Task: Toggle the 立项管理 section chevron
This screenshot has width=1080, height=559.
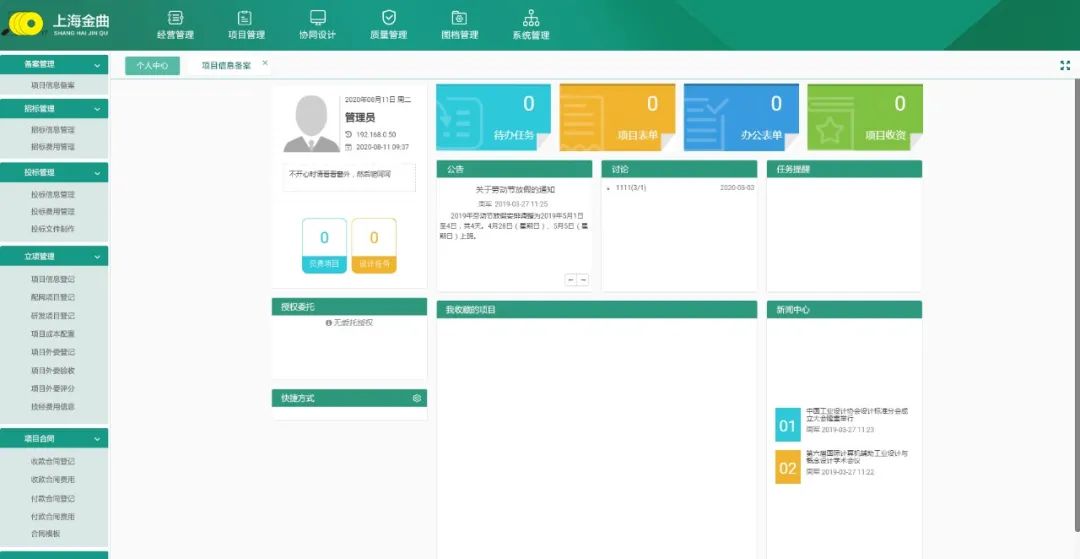Action: [97, 257]
